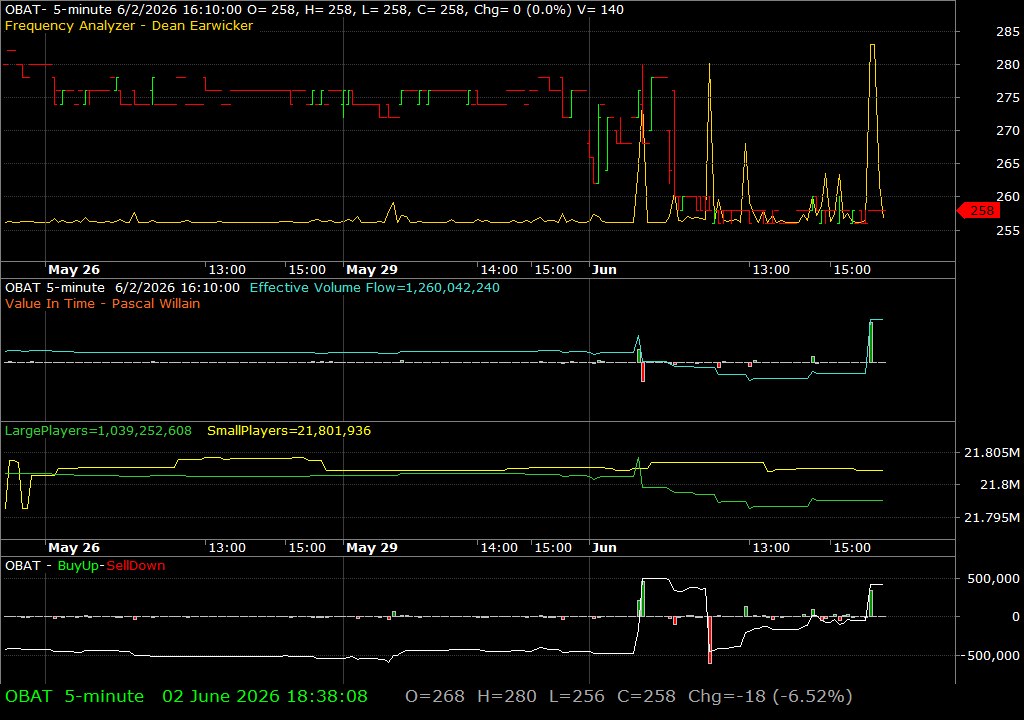
Task: Click the 255 price axis label
Action: point(1008,230)
